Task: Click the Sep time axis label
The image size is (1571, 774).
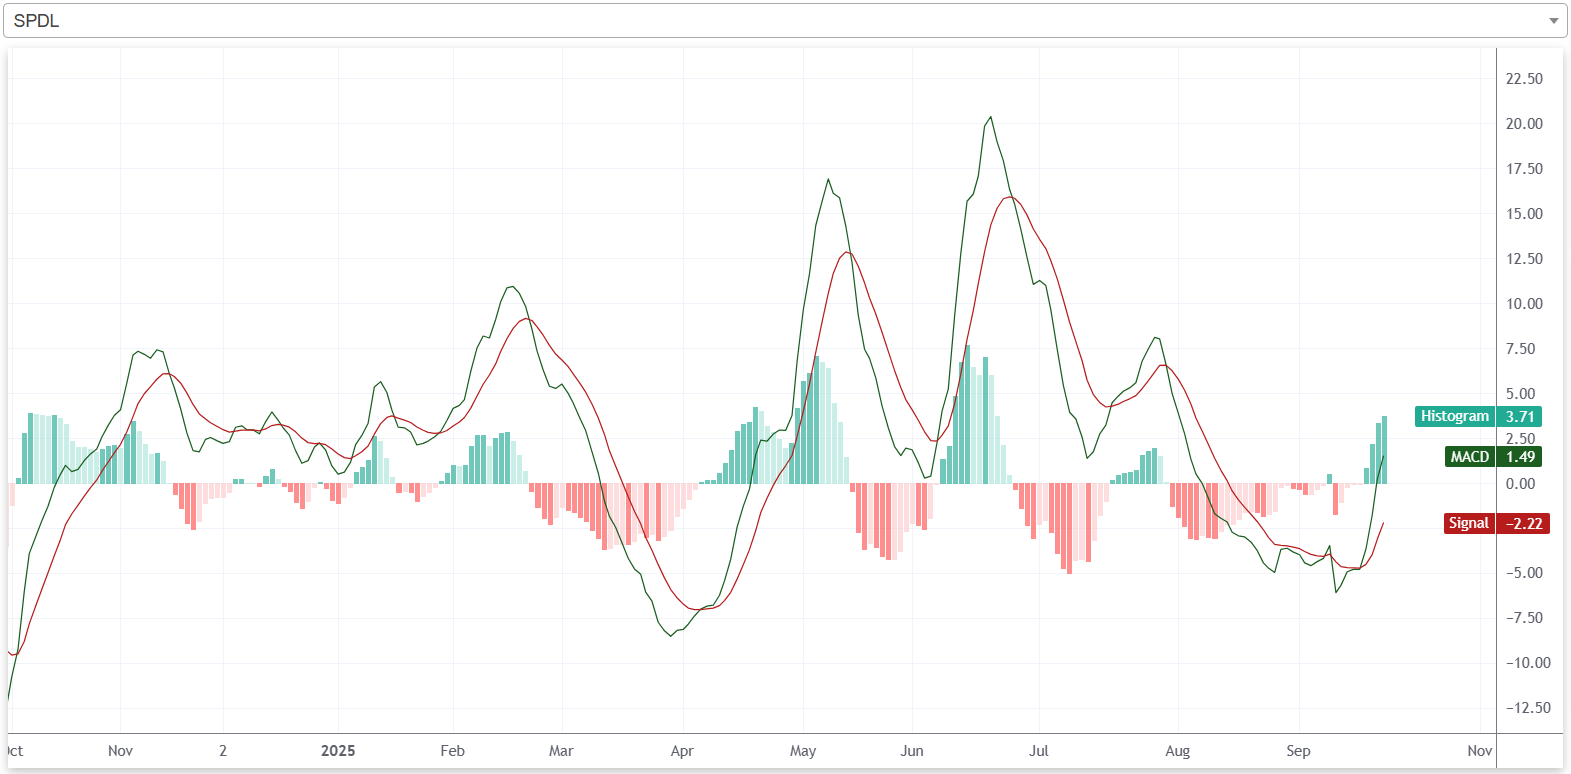Action: coord(1298,751)
